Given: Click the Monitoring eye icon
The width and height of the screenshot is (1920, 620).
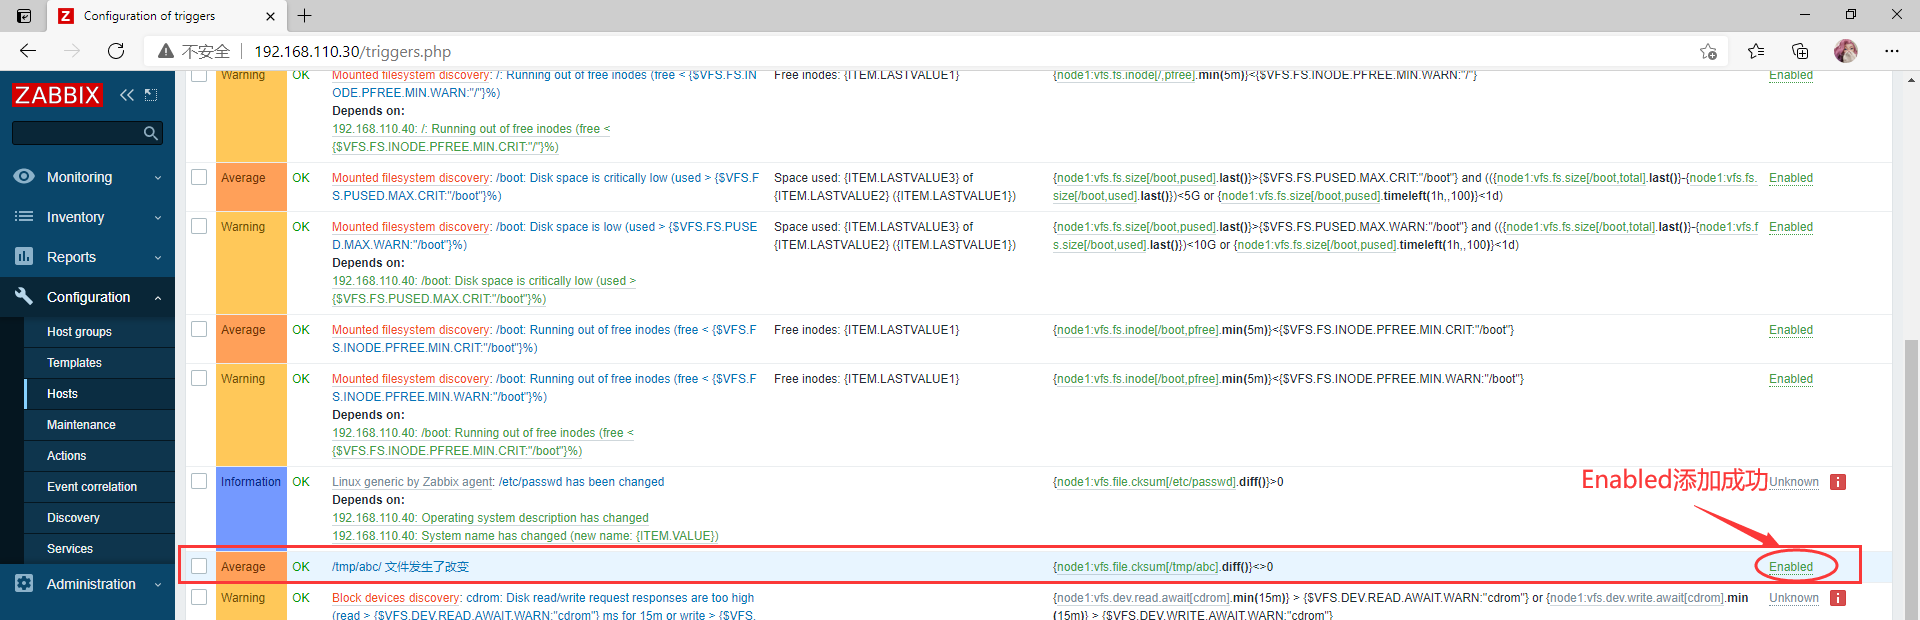Looking at the screenshot, I should pyautogui.click(x=24, y=176).
